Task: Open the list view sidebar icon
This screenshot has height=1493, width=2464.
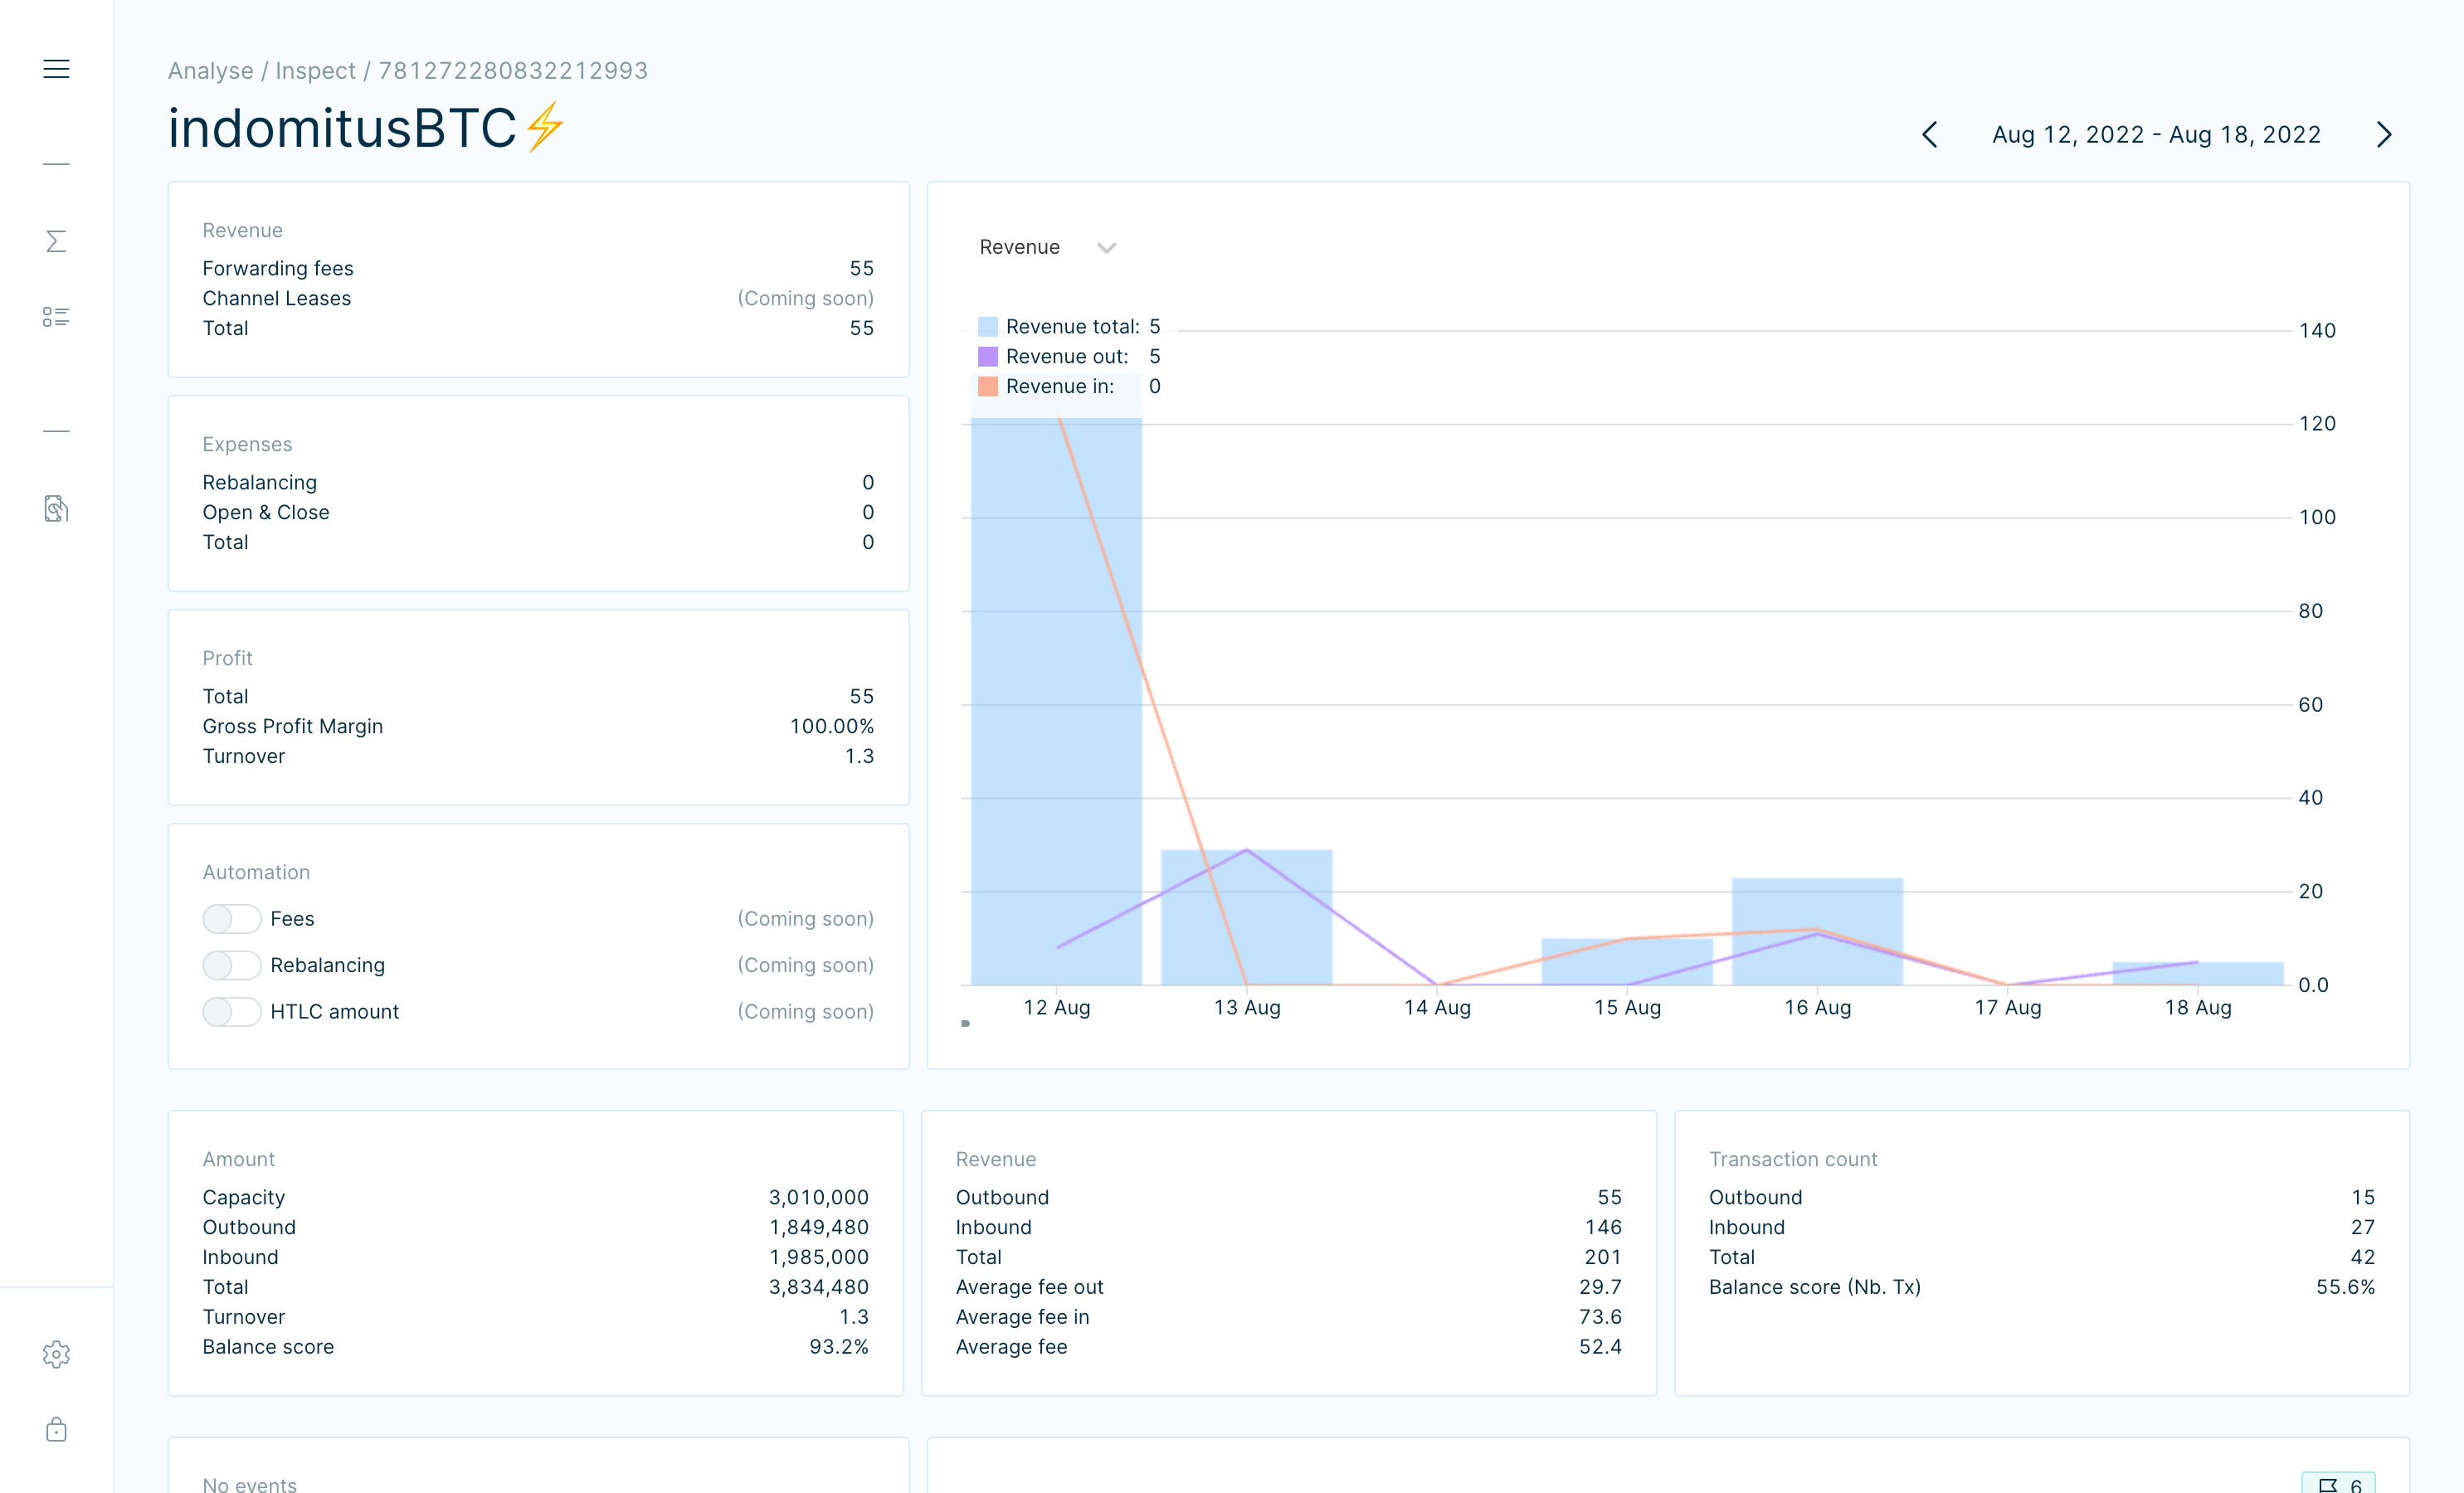Action: point(56,317)
